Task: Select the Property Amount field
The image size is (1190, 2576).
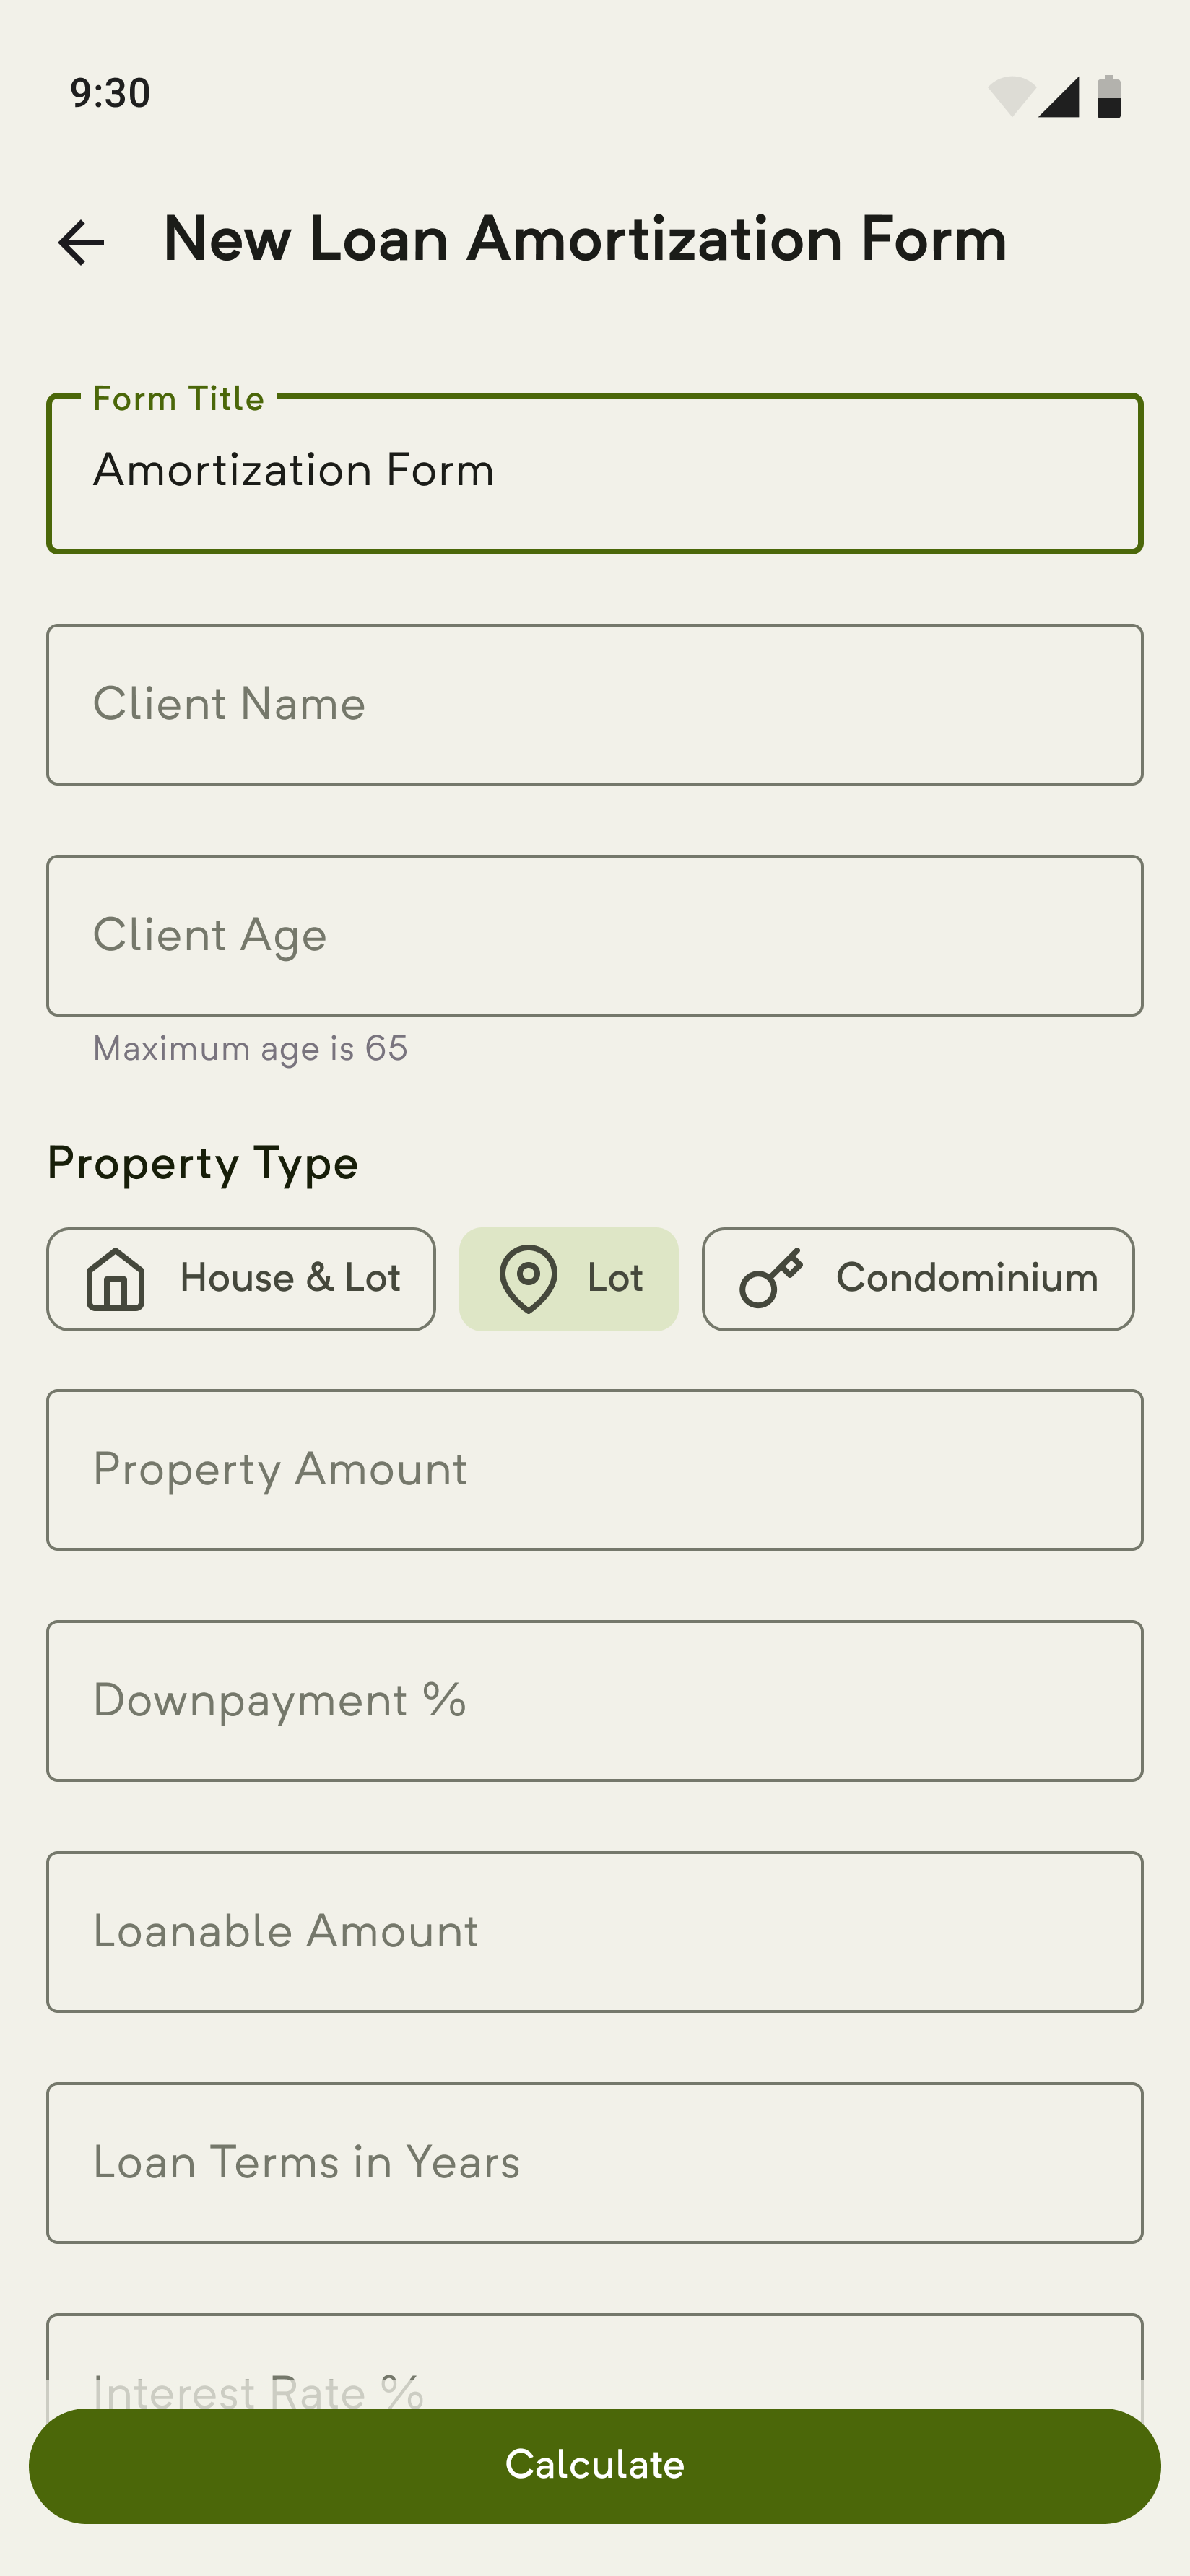Action: (x=595, y=1469)
